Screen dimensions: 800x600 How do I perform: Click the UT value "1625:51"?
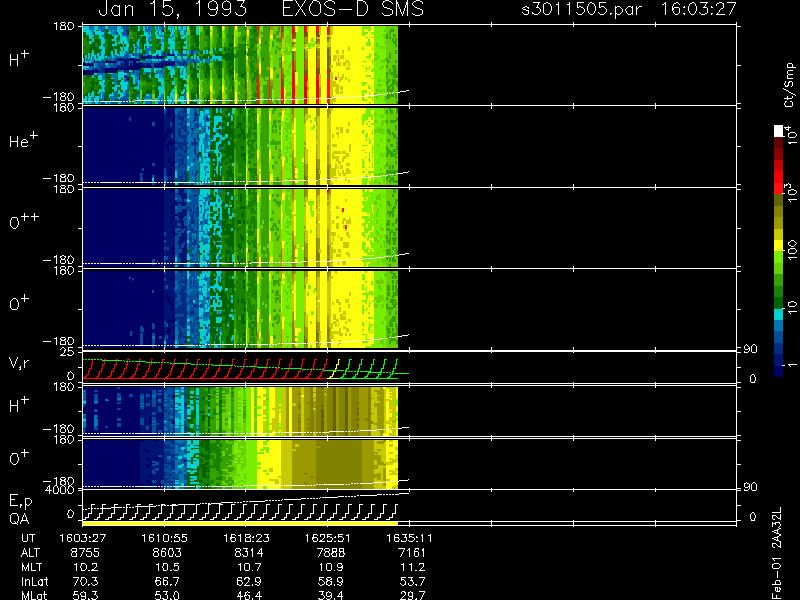click(x=328, y=538)
